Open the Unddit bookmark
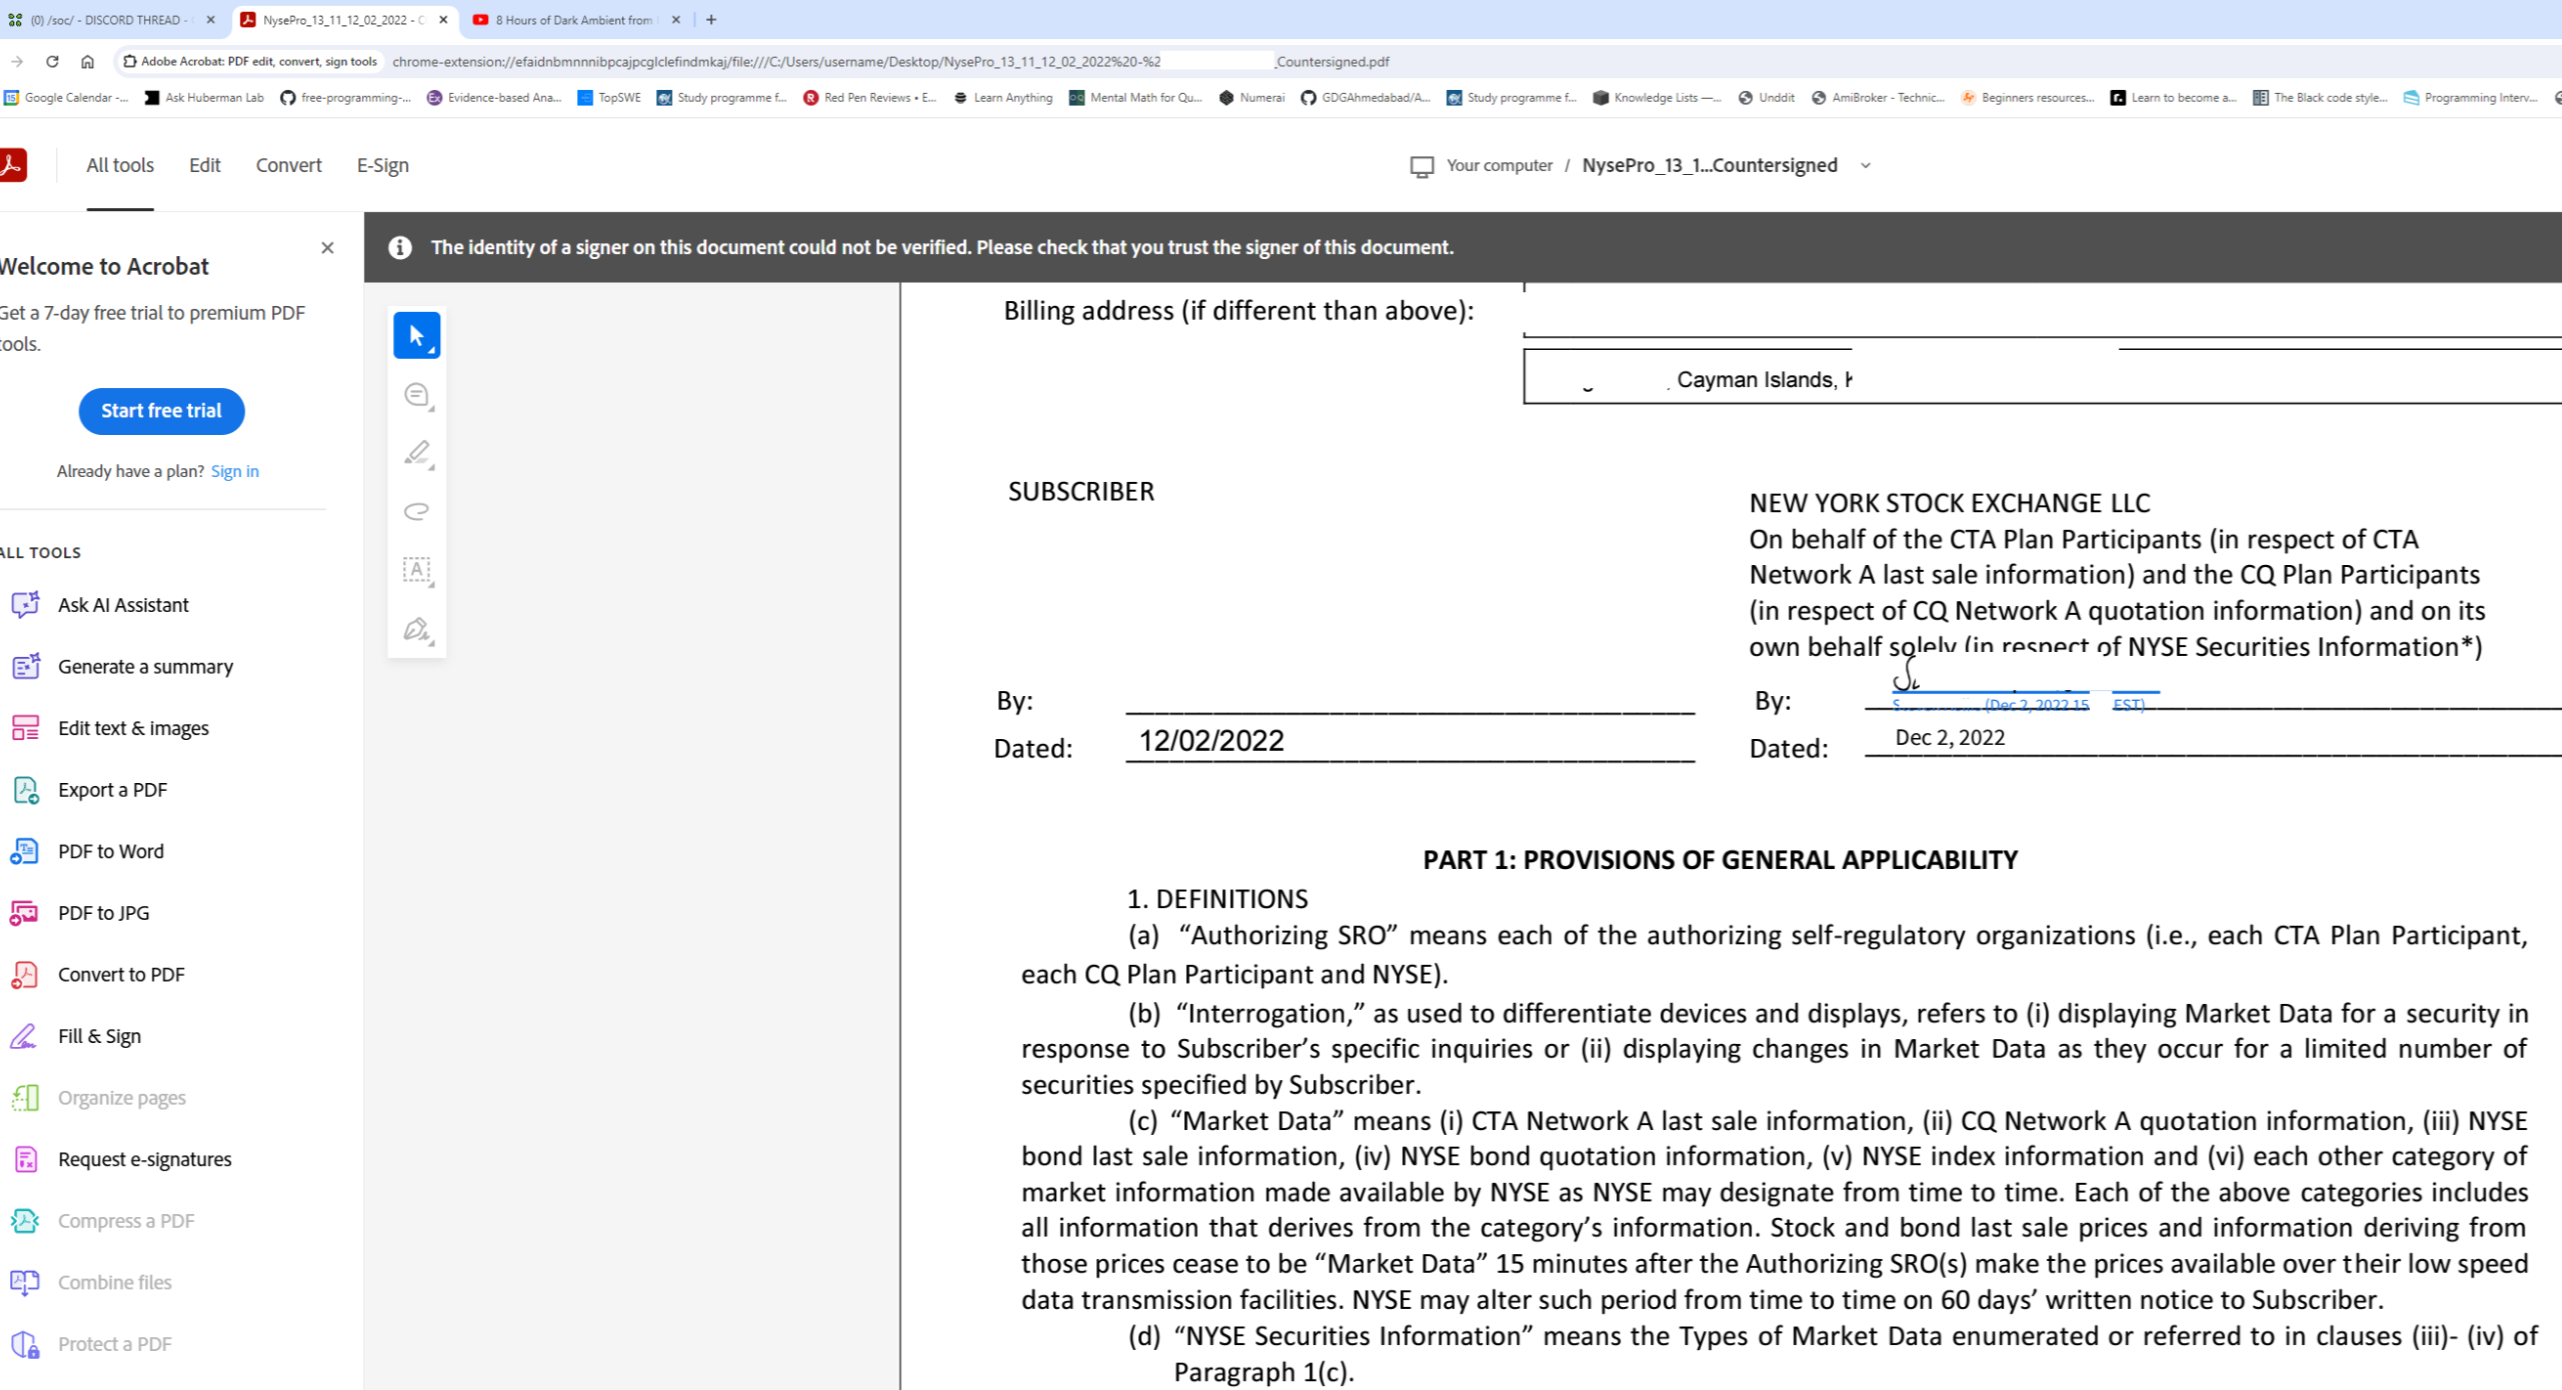This screenshot has height=1390, width=2562. point(1767,98)
